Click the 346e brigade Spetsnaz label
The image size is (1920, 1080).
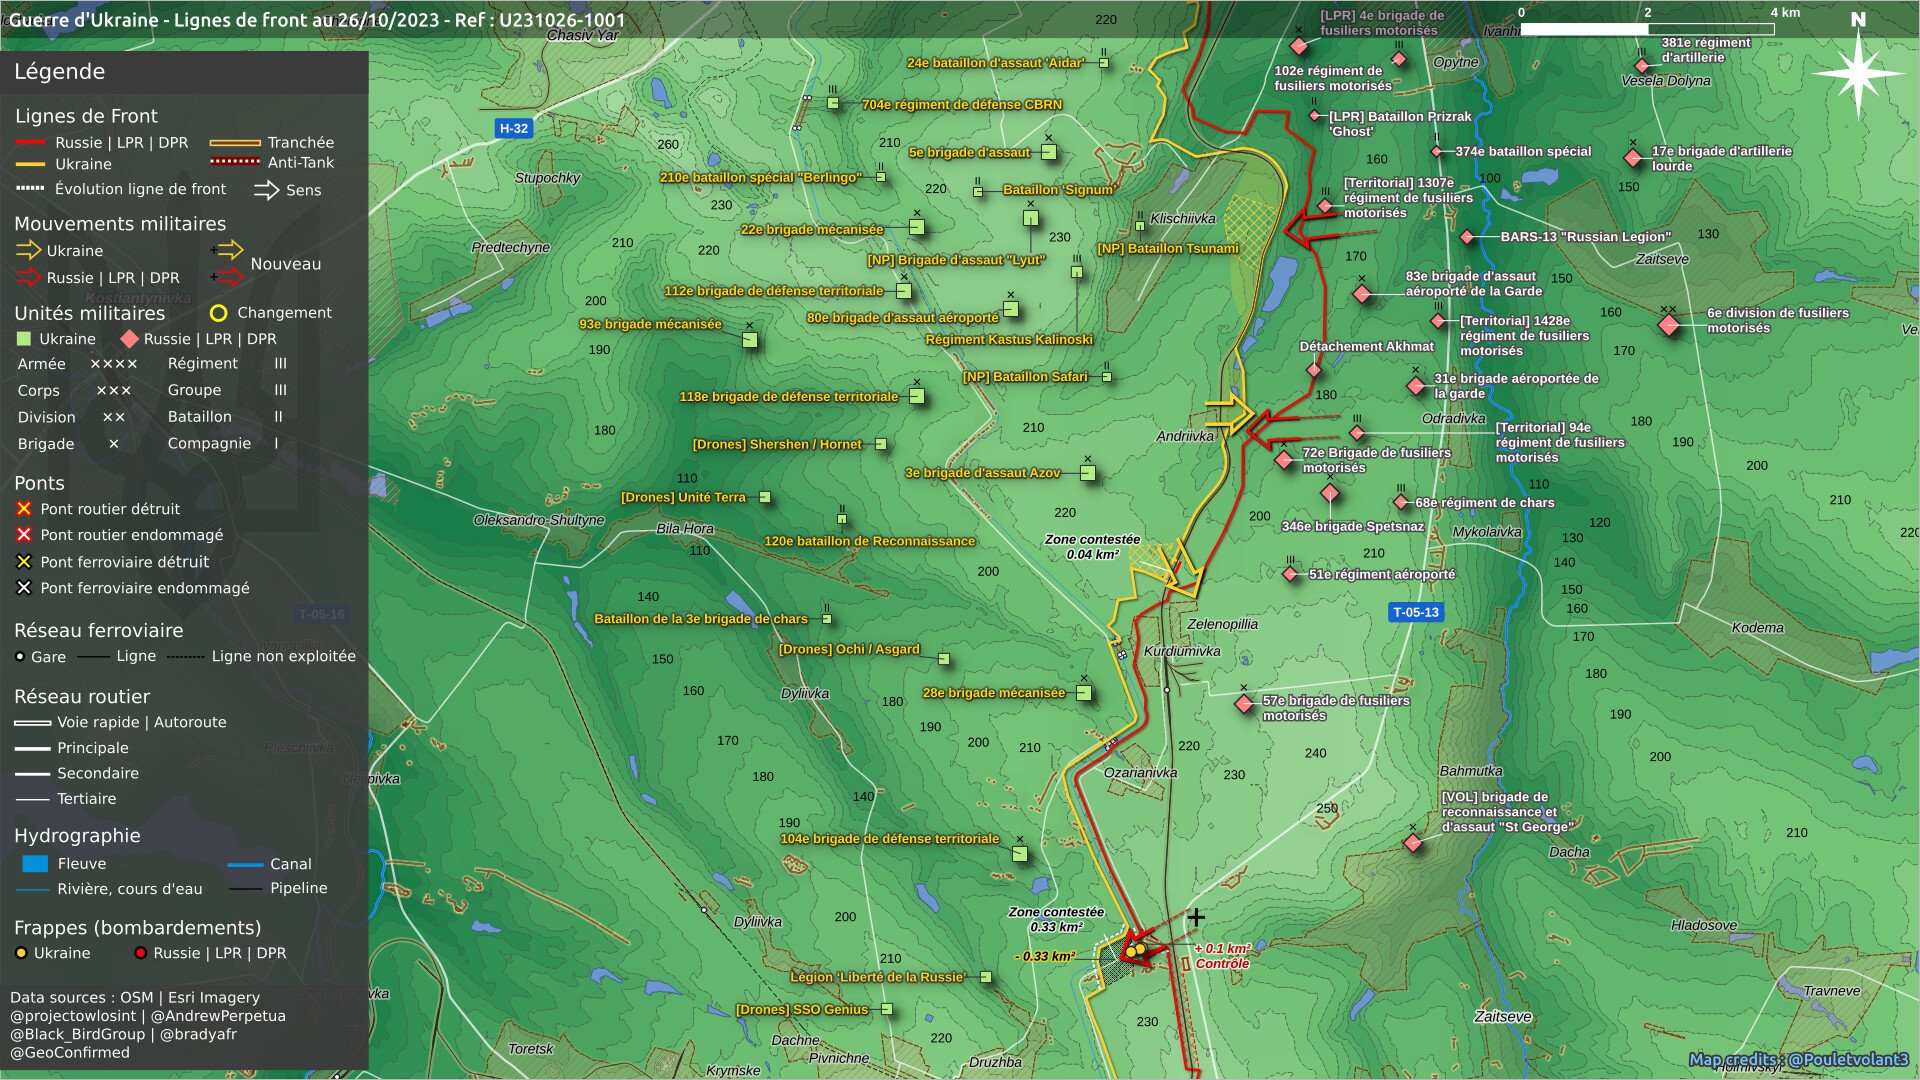(x=1352, y=527)
